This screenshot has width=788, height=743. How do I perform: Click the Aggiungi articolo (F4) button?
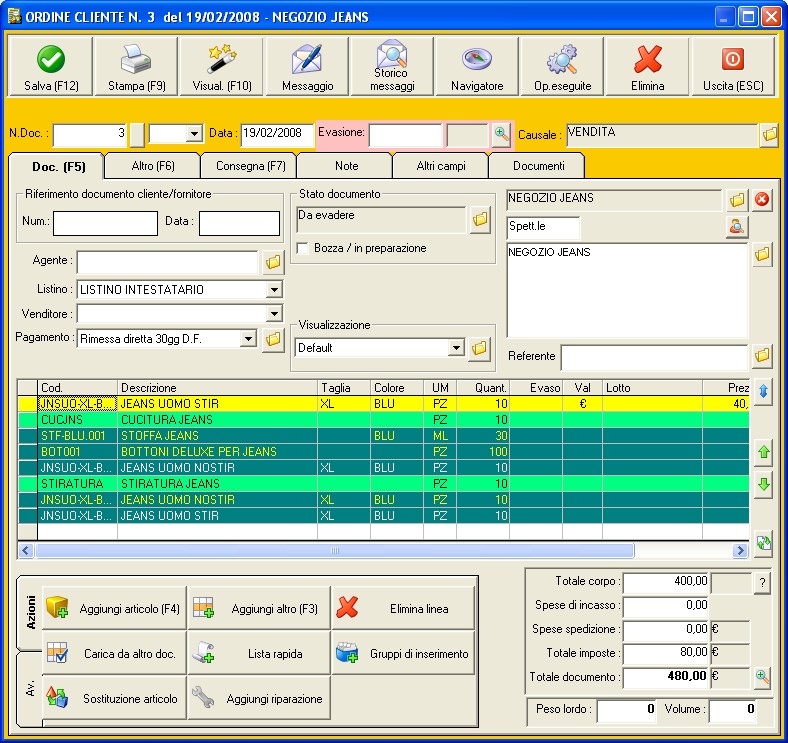point(114,608)
